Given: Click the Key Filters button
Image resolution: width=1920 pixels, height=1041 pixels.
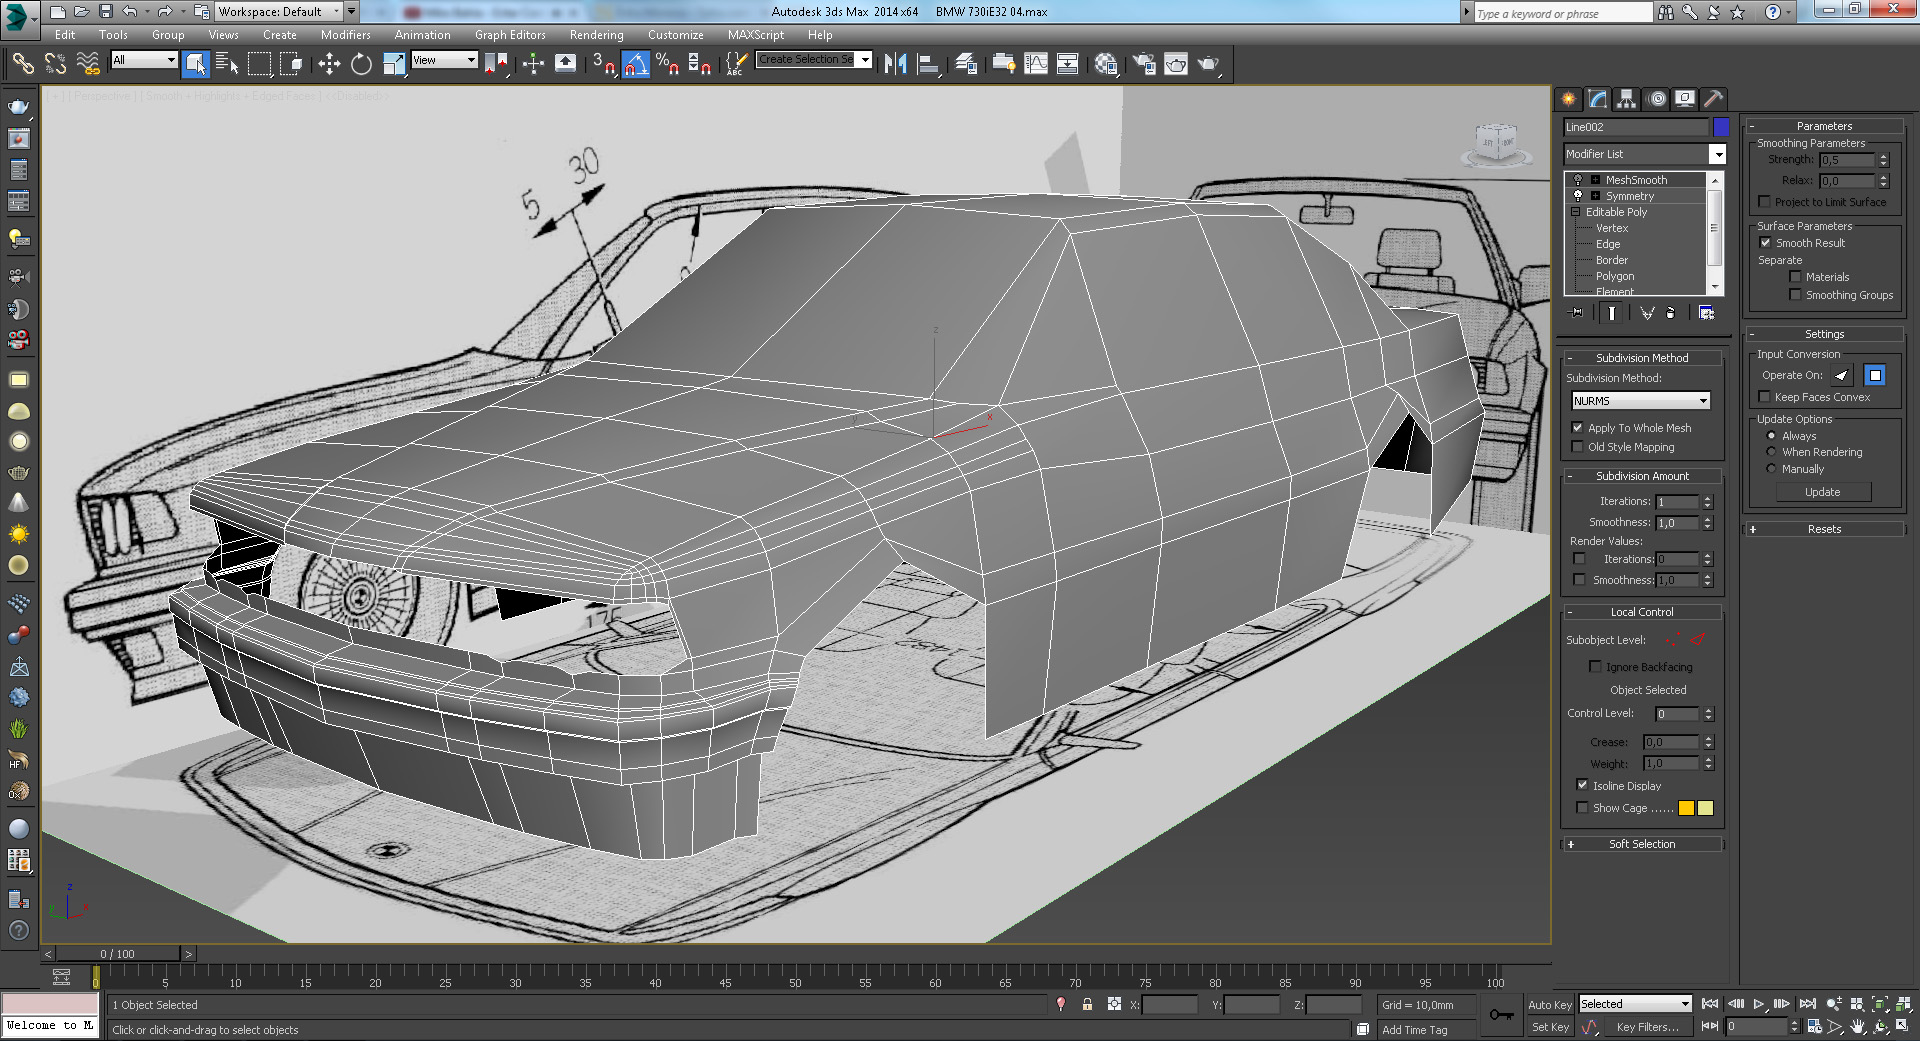Looking at the screenshot, I should pos(1647,1027).
